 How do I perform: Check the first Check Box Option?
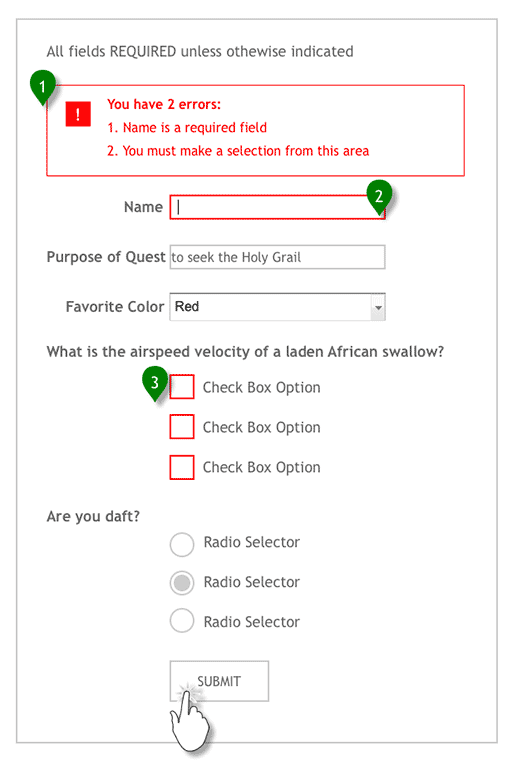coord(182,387)
